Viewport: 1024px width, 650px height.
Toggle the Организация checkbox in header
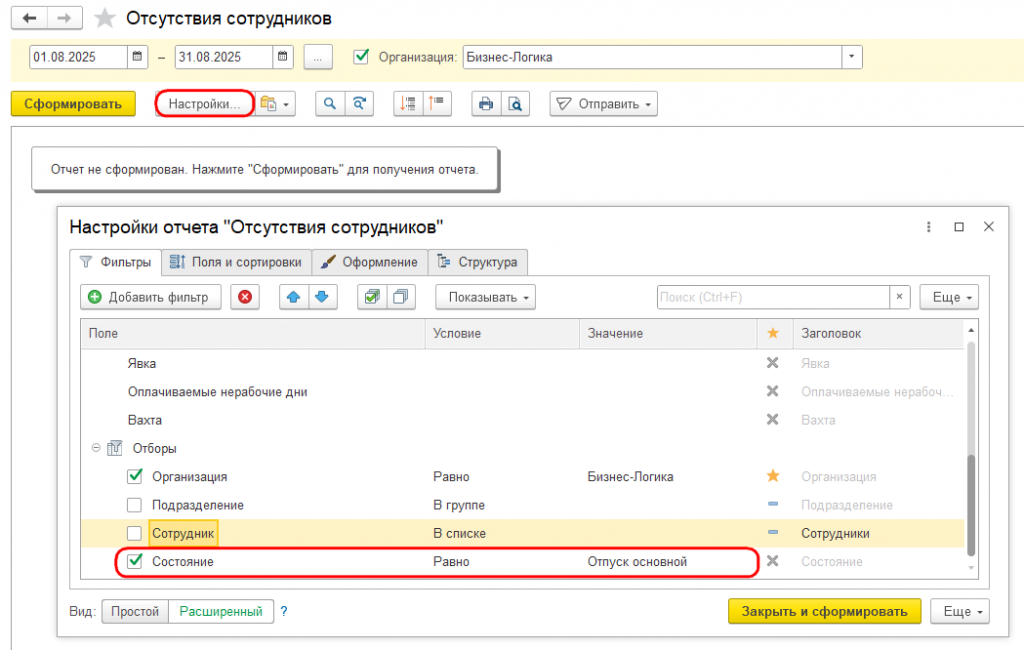click(x=361, y=57)
